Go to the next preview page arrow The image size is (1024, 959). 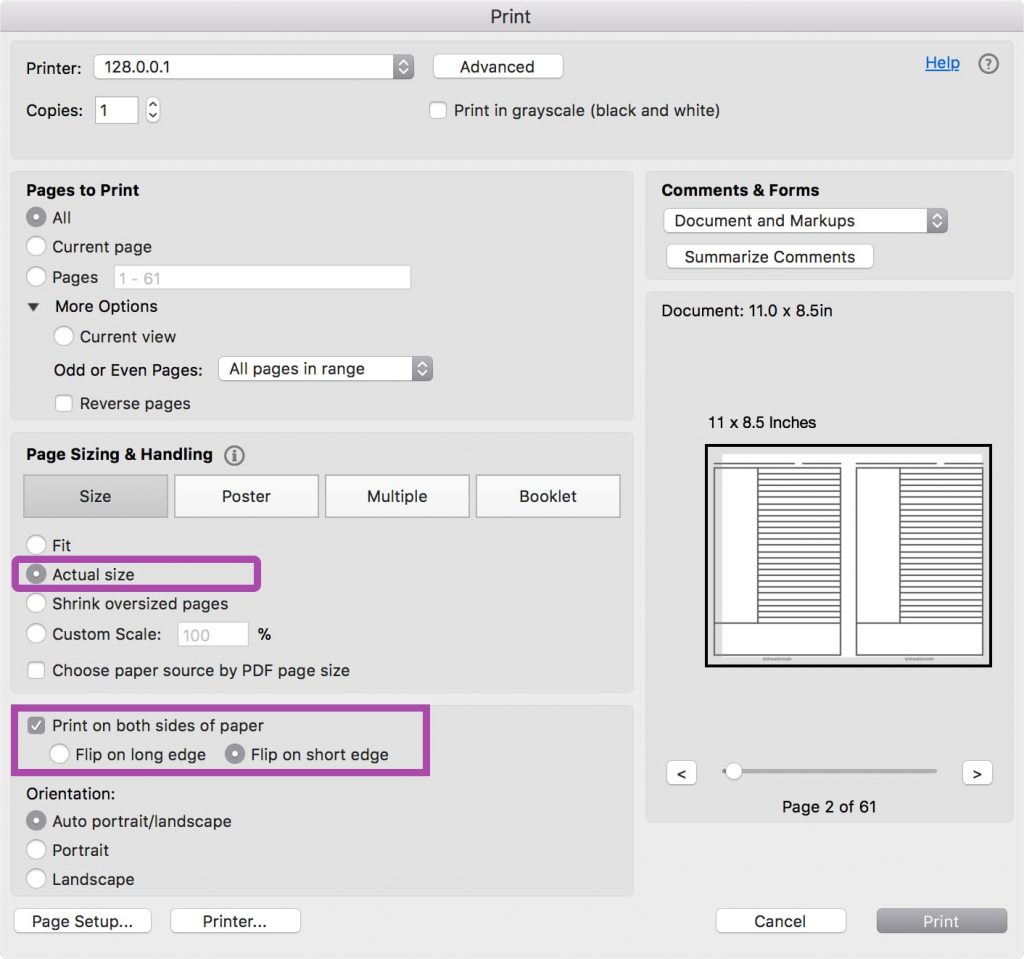[x=976, y=773]
